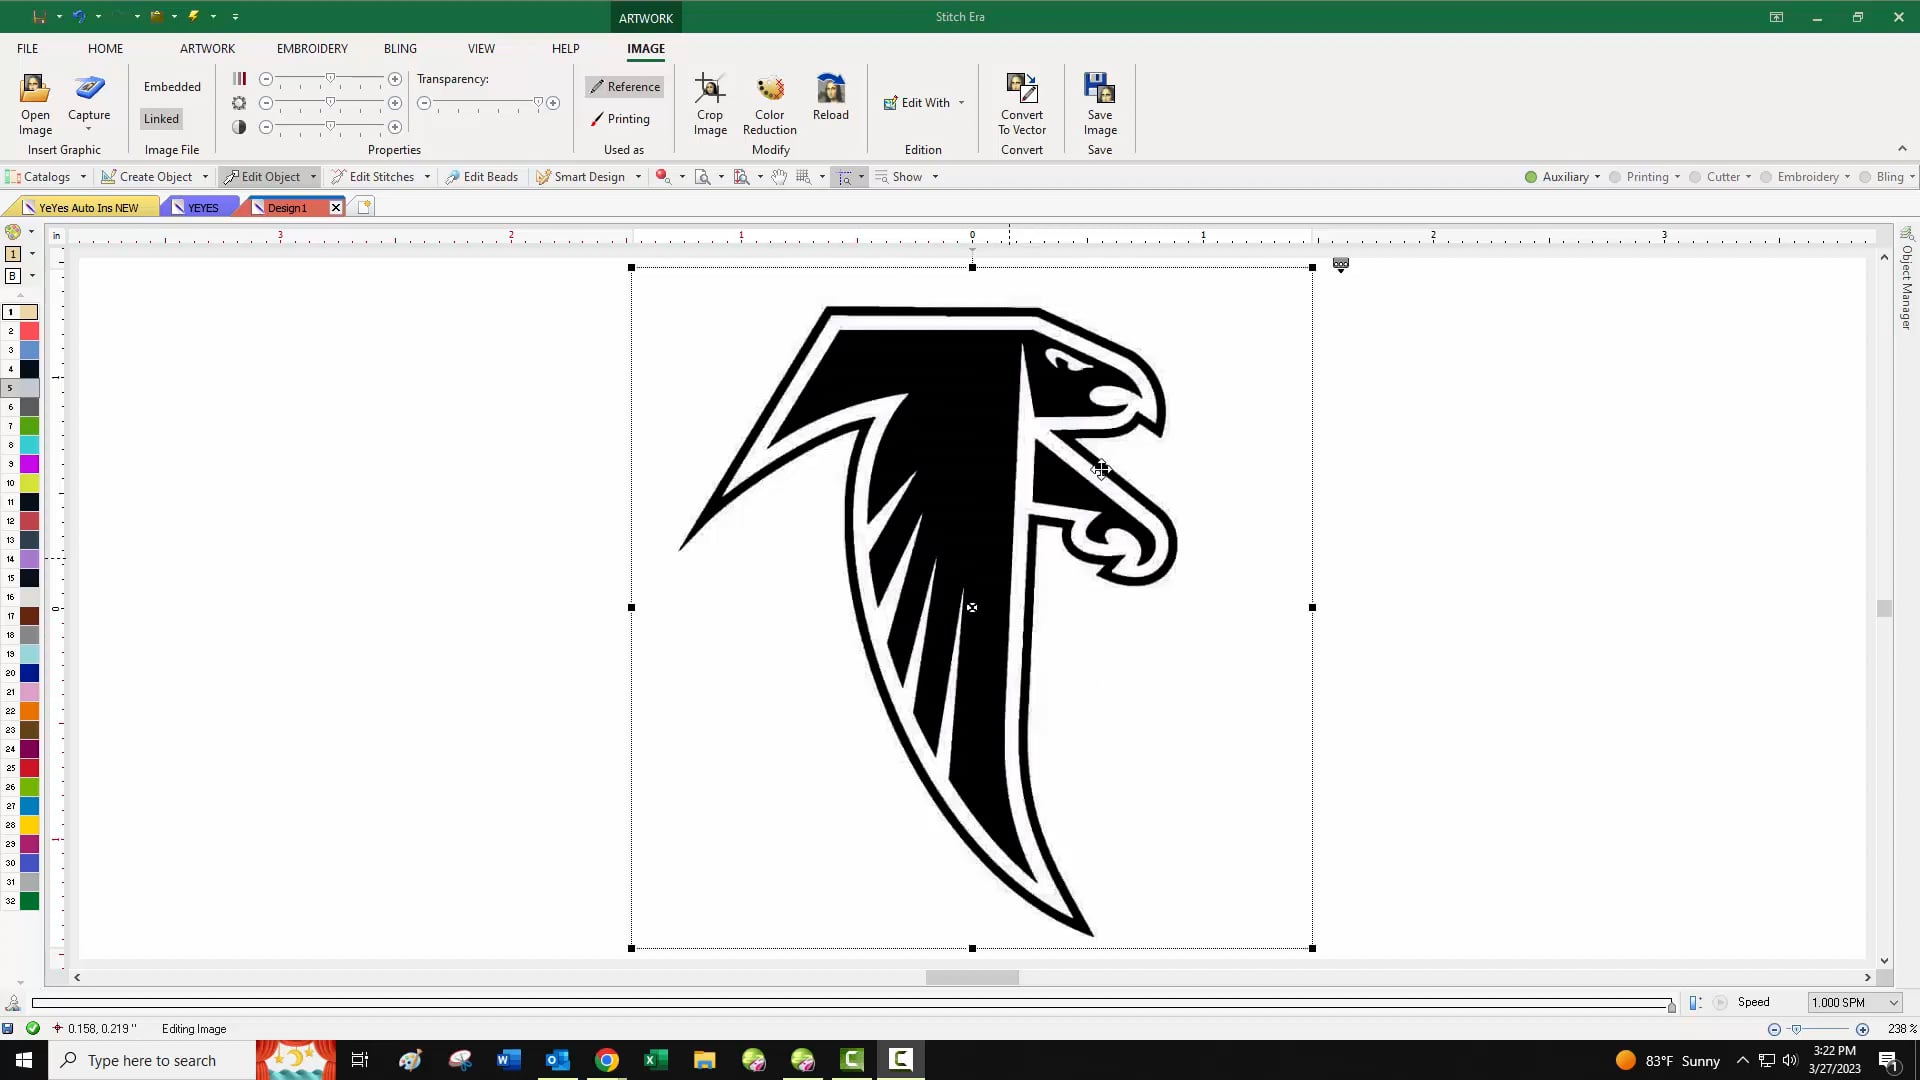Open the Color Reduction tool
The height and width of the screenshot is (1080, 1920).
(770, 90)
